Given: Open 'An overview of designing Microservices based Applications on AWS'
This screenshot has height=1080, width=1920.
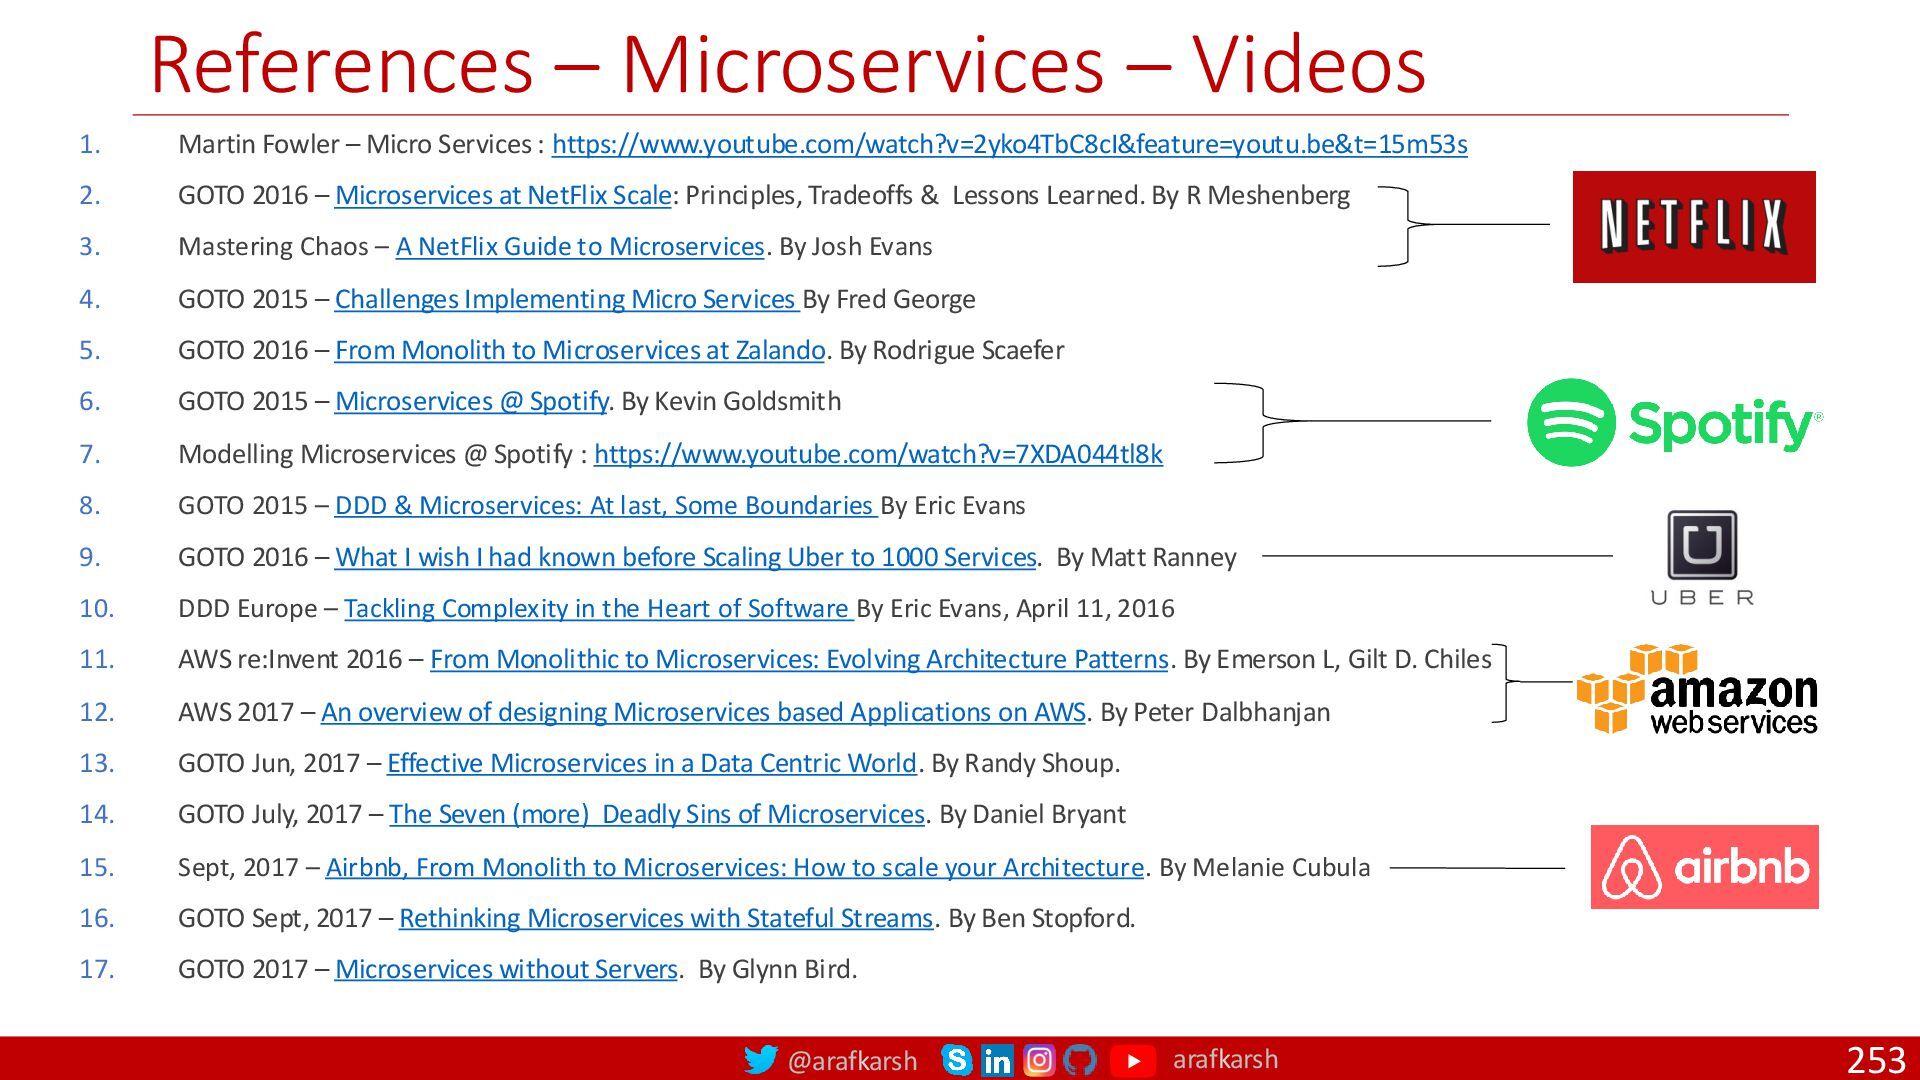Looking at the screenshot, I should [703, 712].
